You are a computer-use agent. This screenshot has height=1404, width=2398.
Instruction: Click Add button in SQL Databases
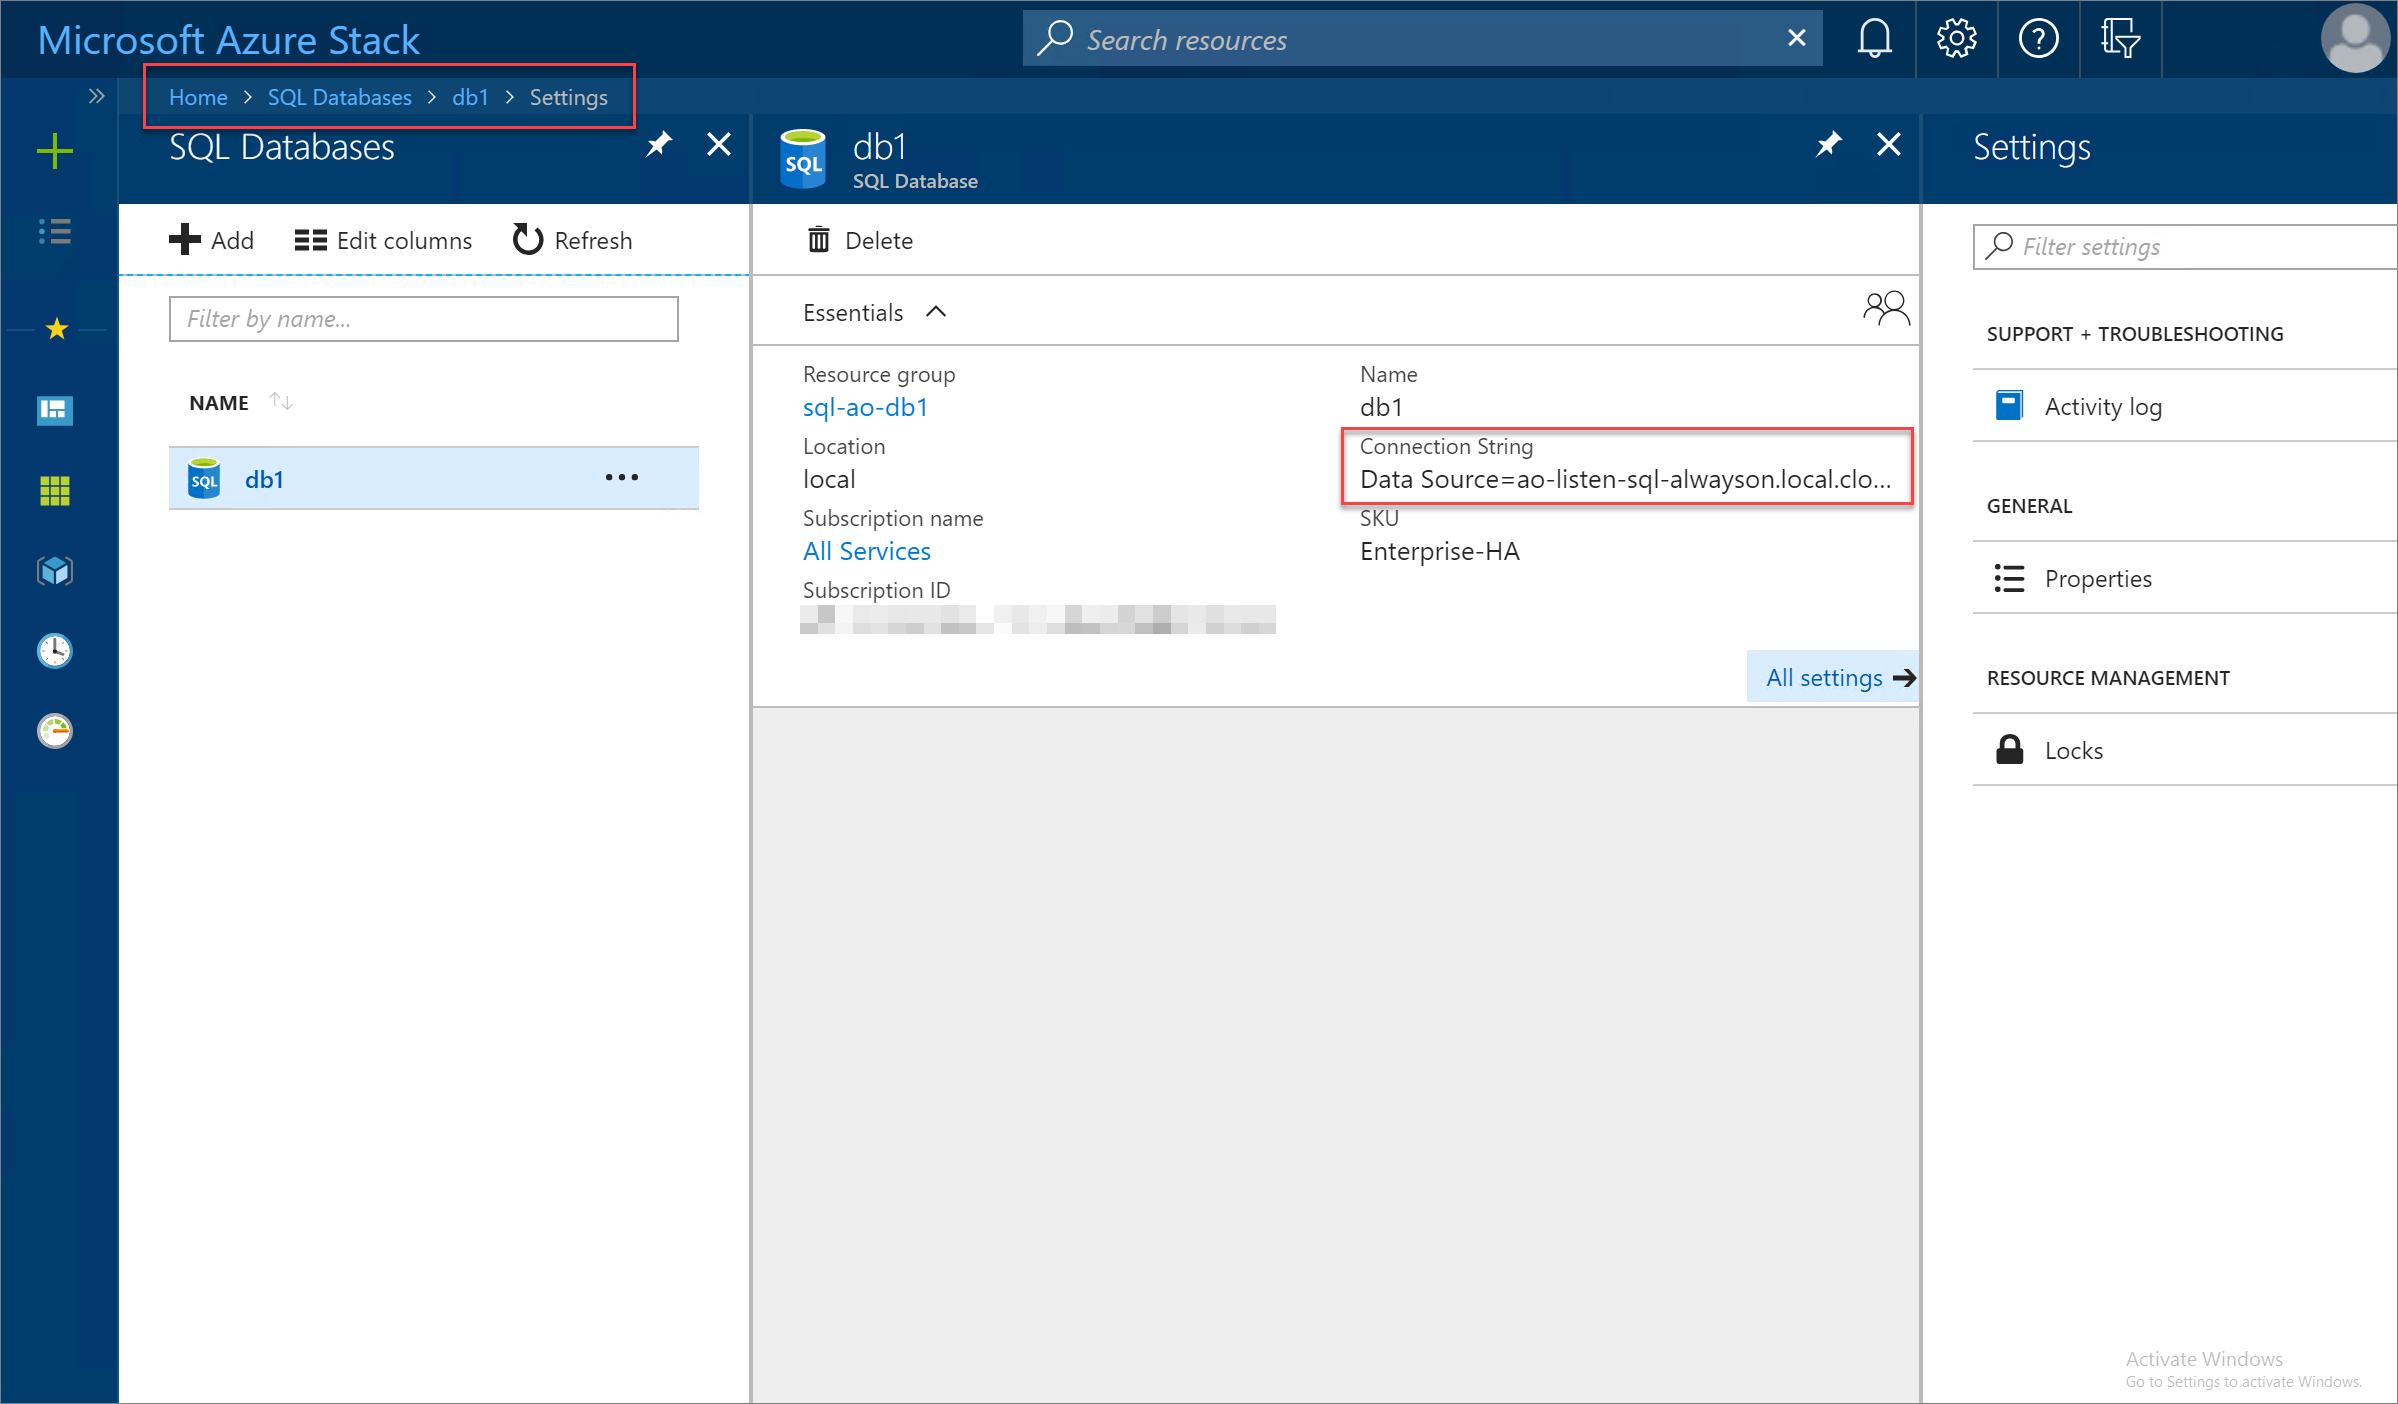(211, 239)
